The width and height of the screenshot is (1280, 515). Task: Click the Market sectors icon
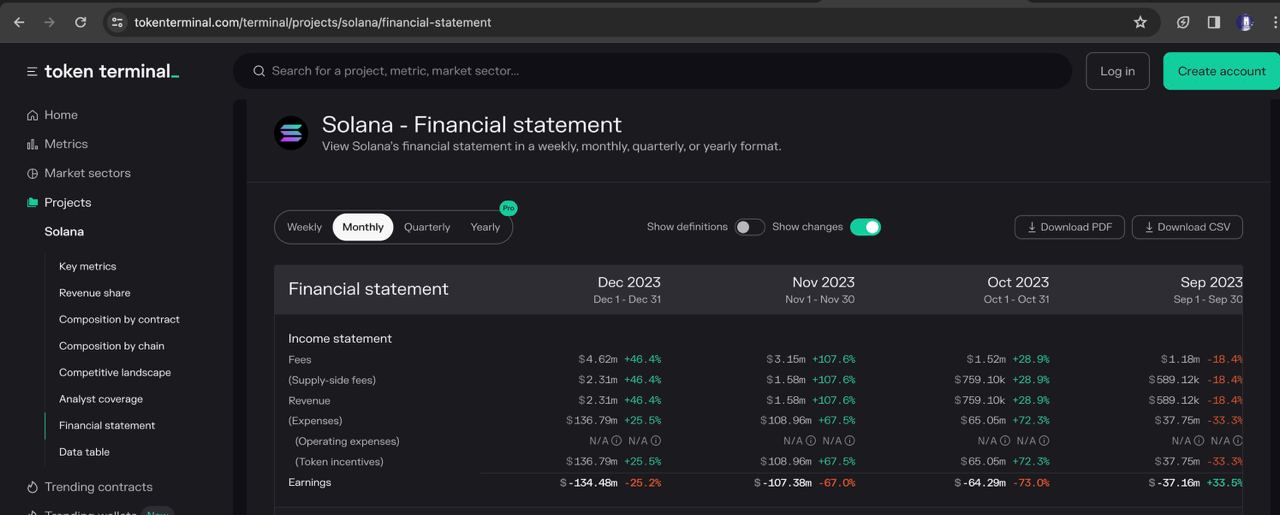pos(32,173)
